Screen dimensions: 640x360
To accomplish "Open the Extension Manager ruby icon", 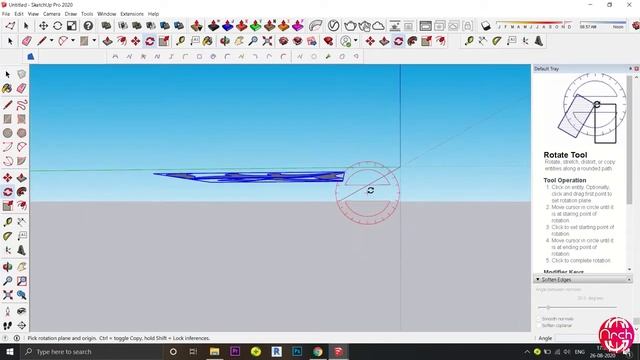I will point(329,41).
